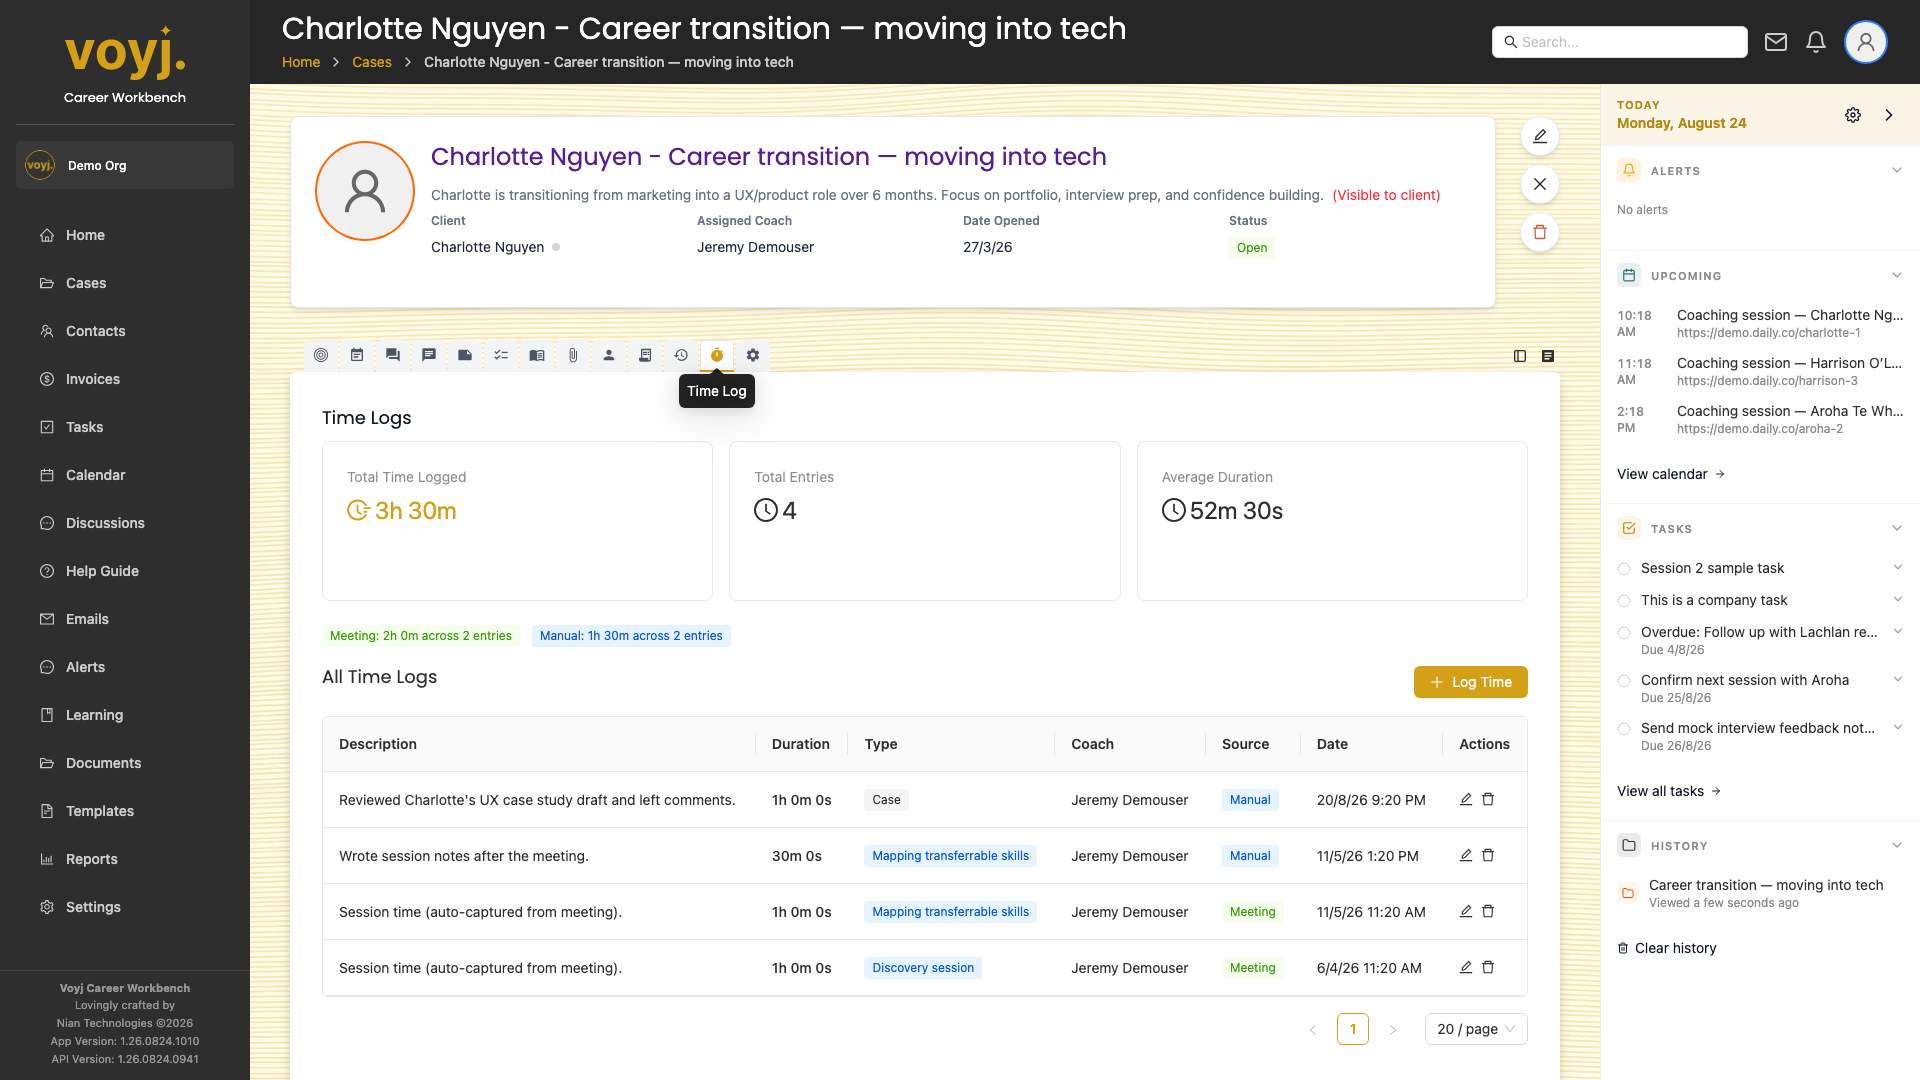
Task: Check off 'Confirm next session with Aroha'
Action: coord(1624,681)
